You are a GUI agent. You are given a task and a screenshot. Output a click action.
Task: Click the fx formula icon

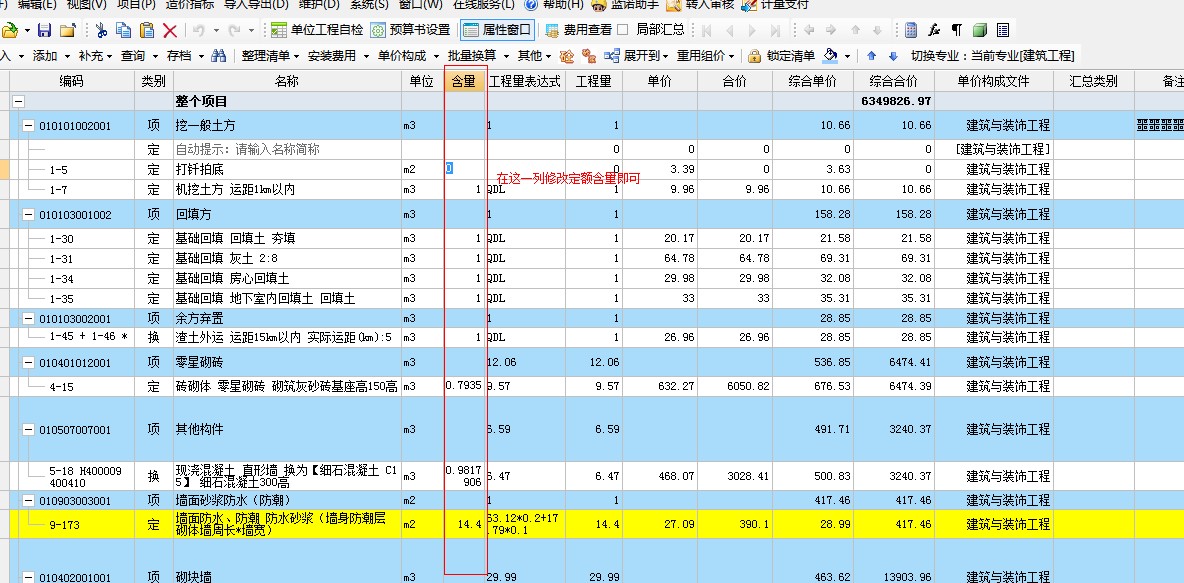click(x=934, y=30)
